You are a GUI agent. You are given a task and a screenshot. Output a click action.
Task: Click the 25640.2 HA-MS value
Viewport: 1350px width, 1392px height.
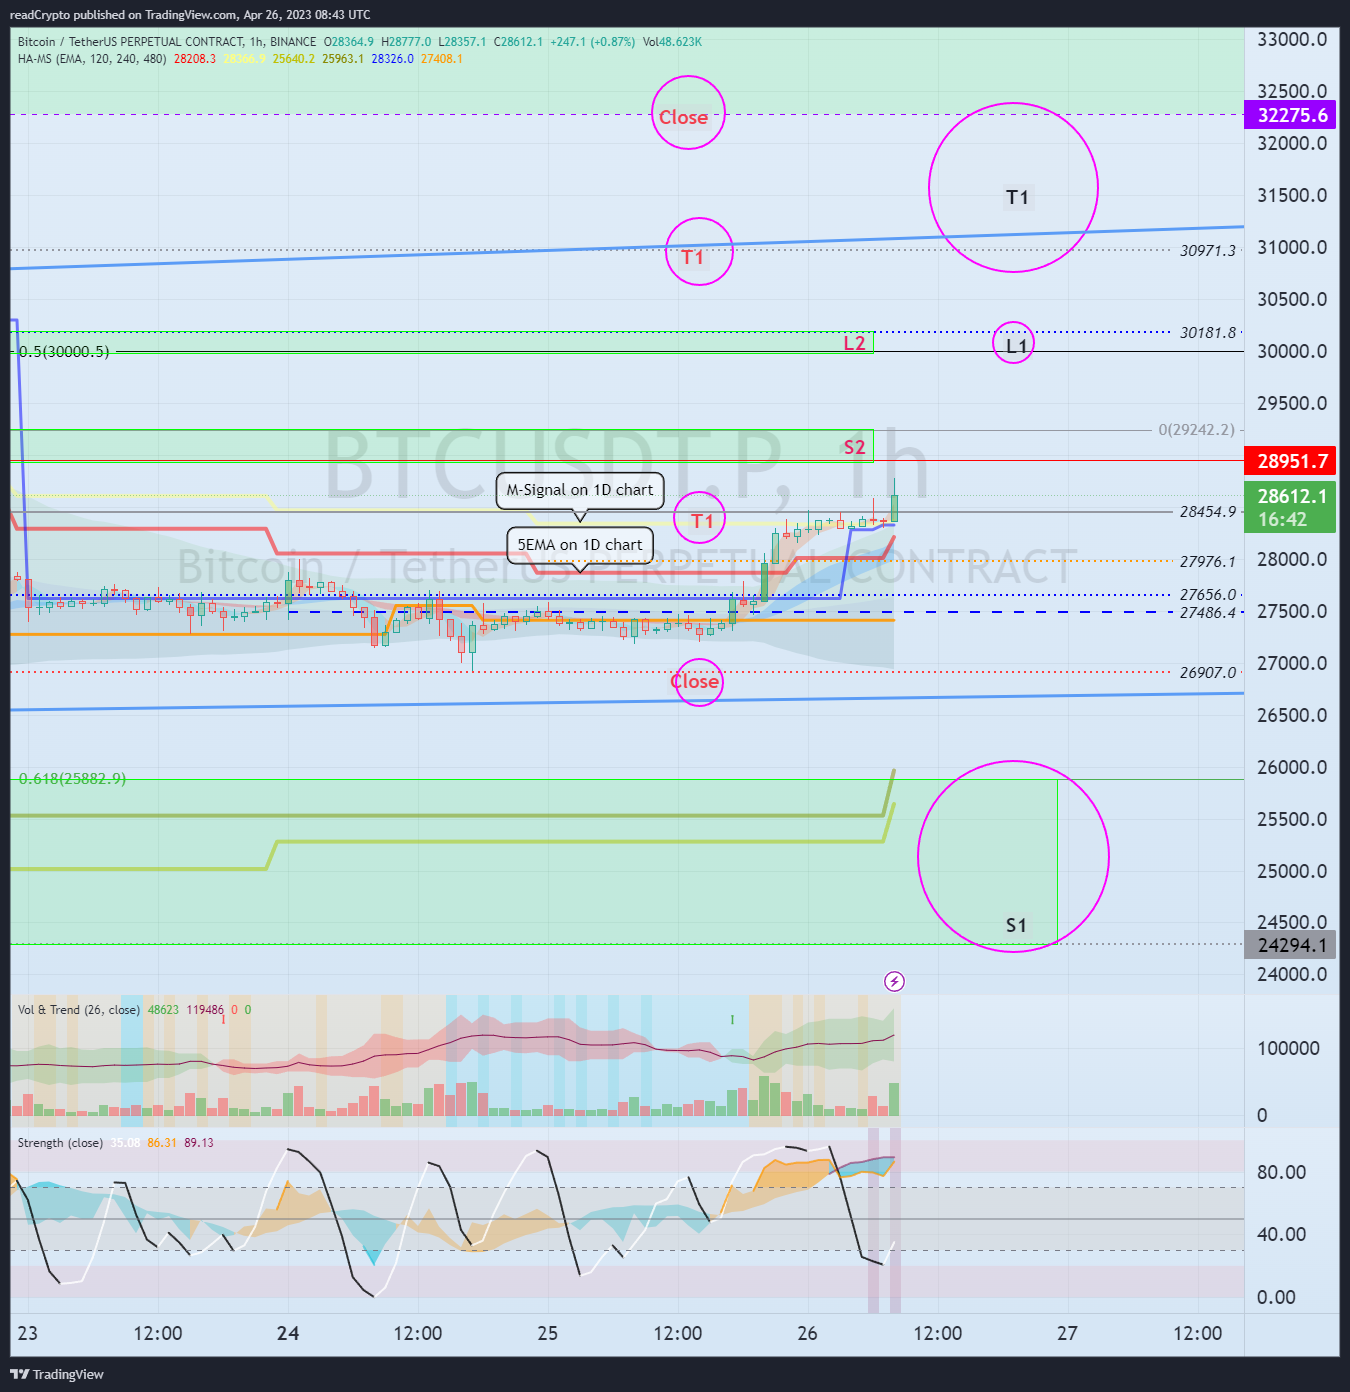click(294, 59)
